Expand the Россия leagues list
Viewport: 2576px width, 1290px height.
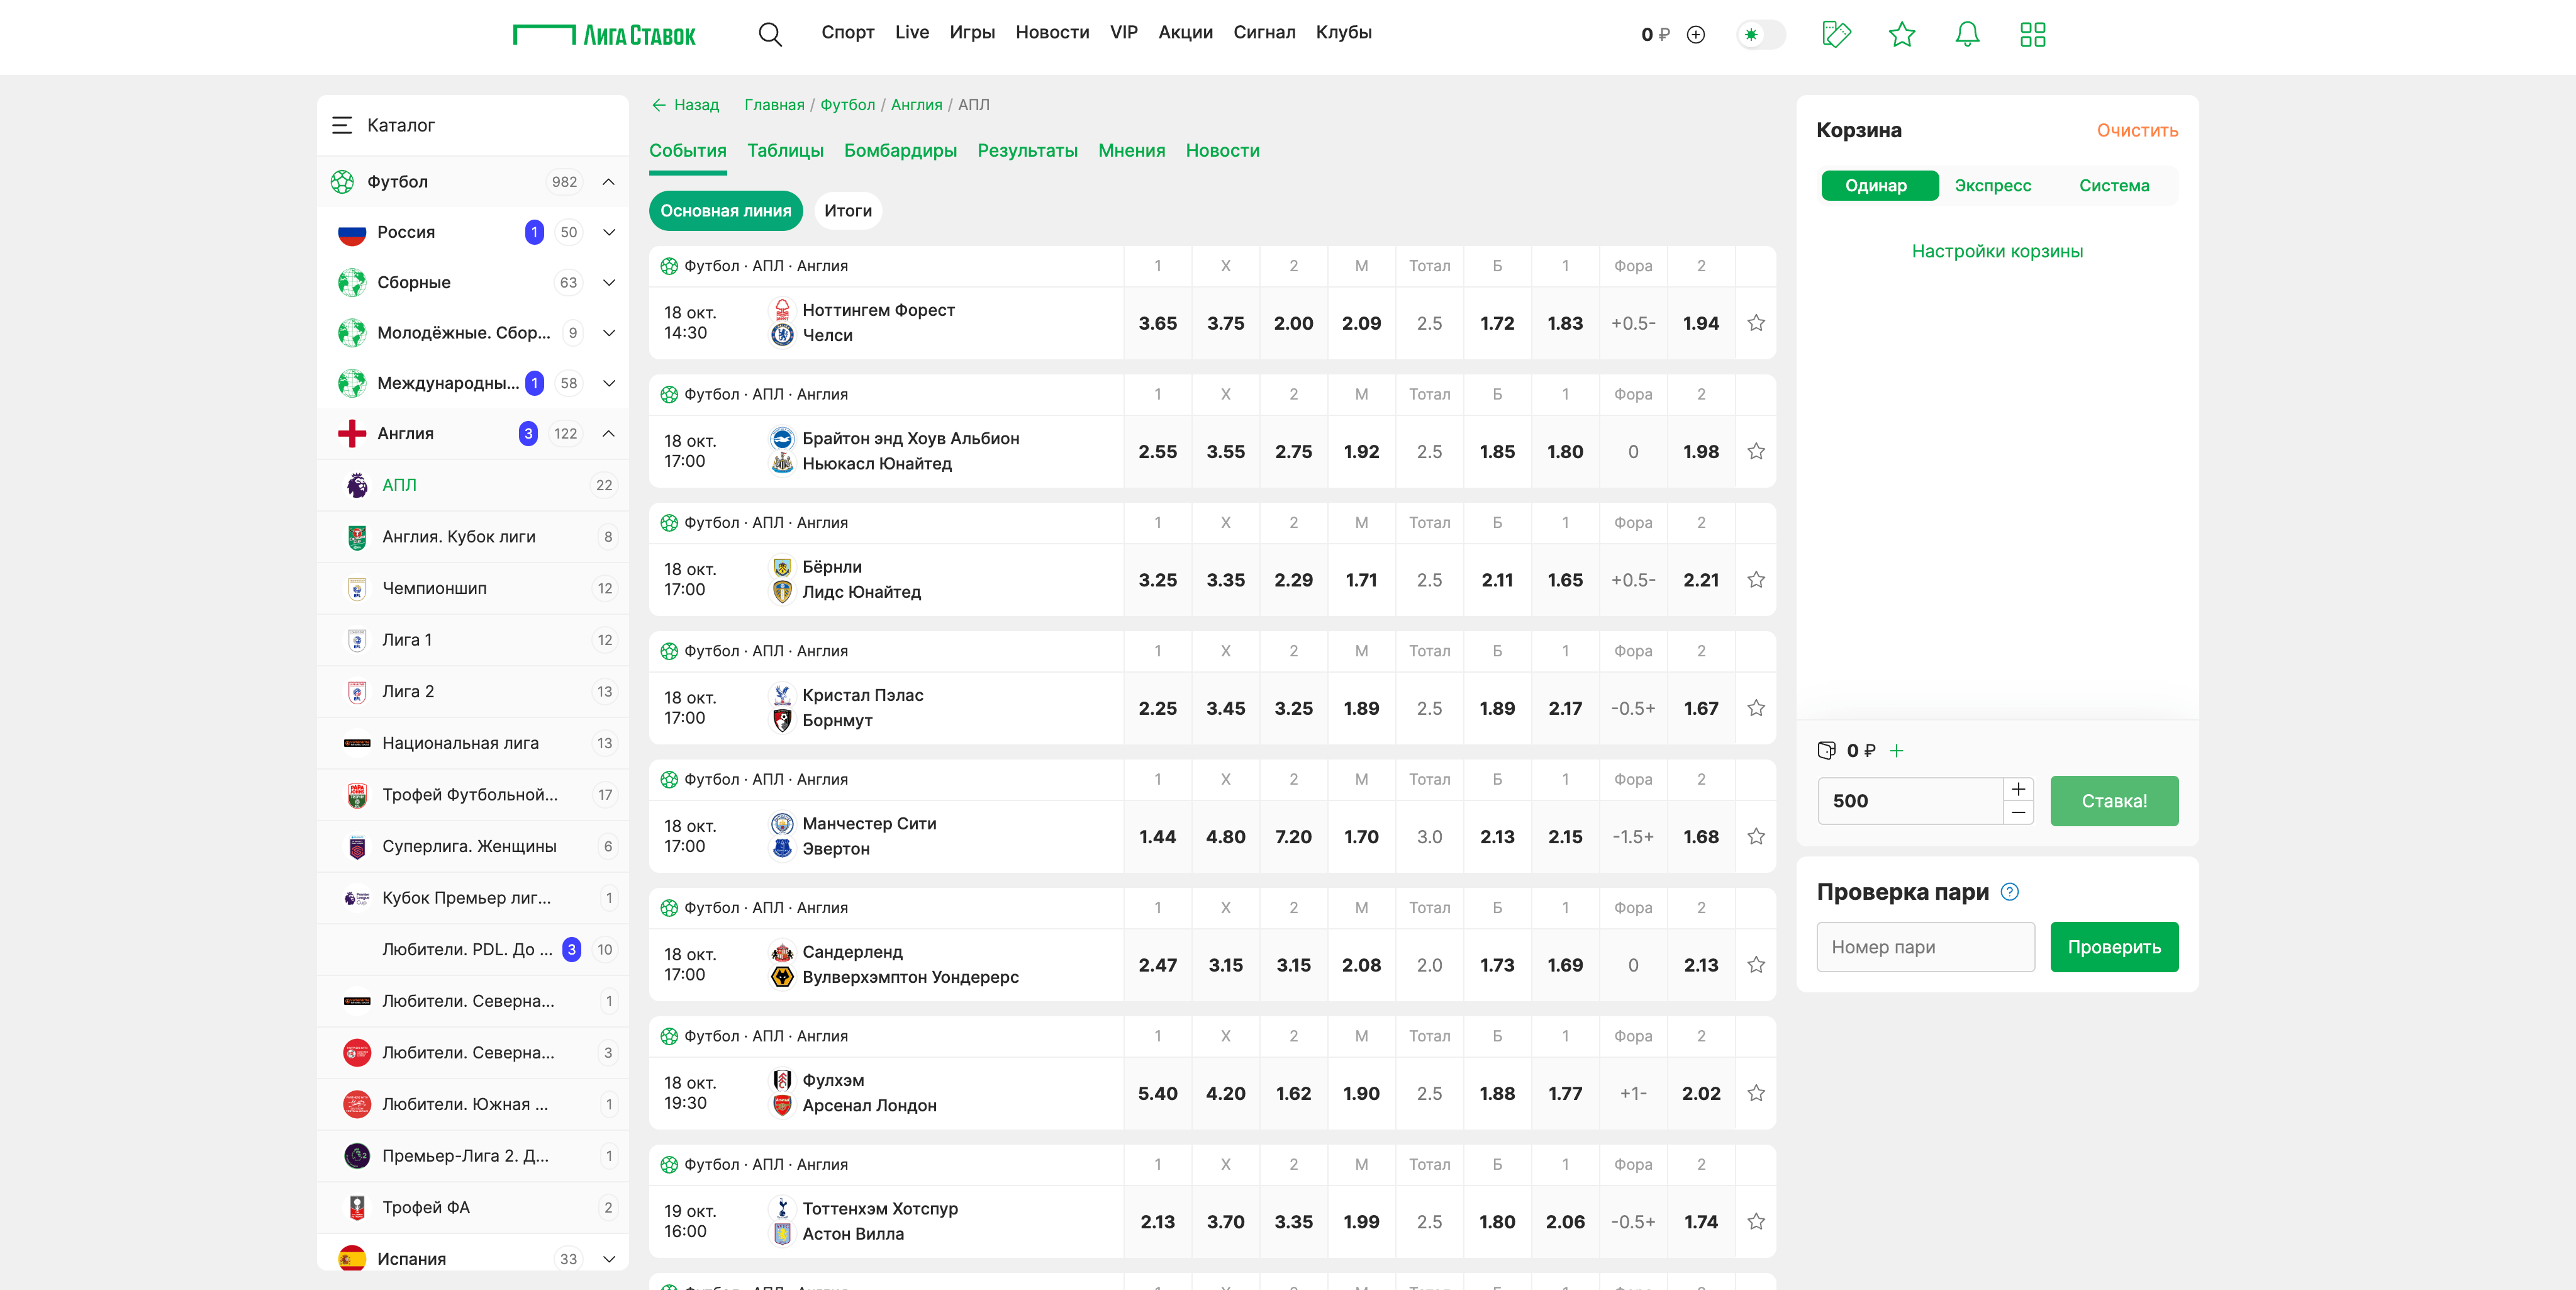coord(609,232)
